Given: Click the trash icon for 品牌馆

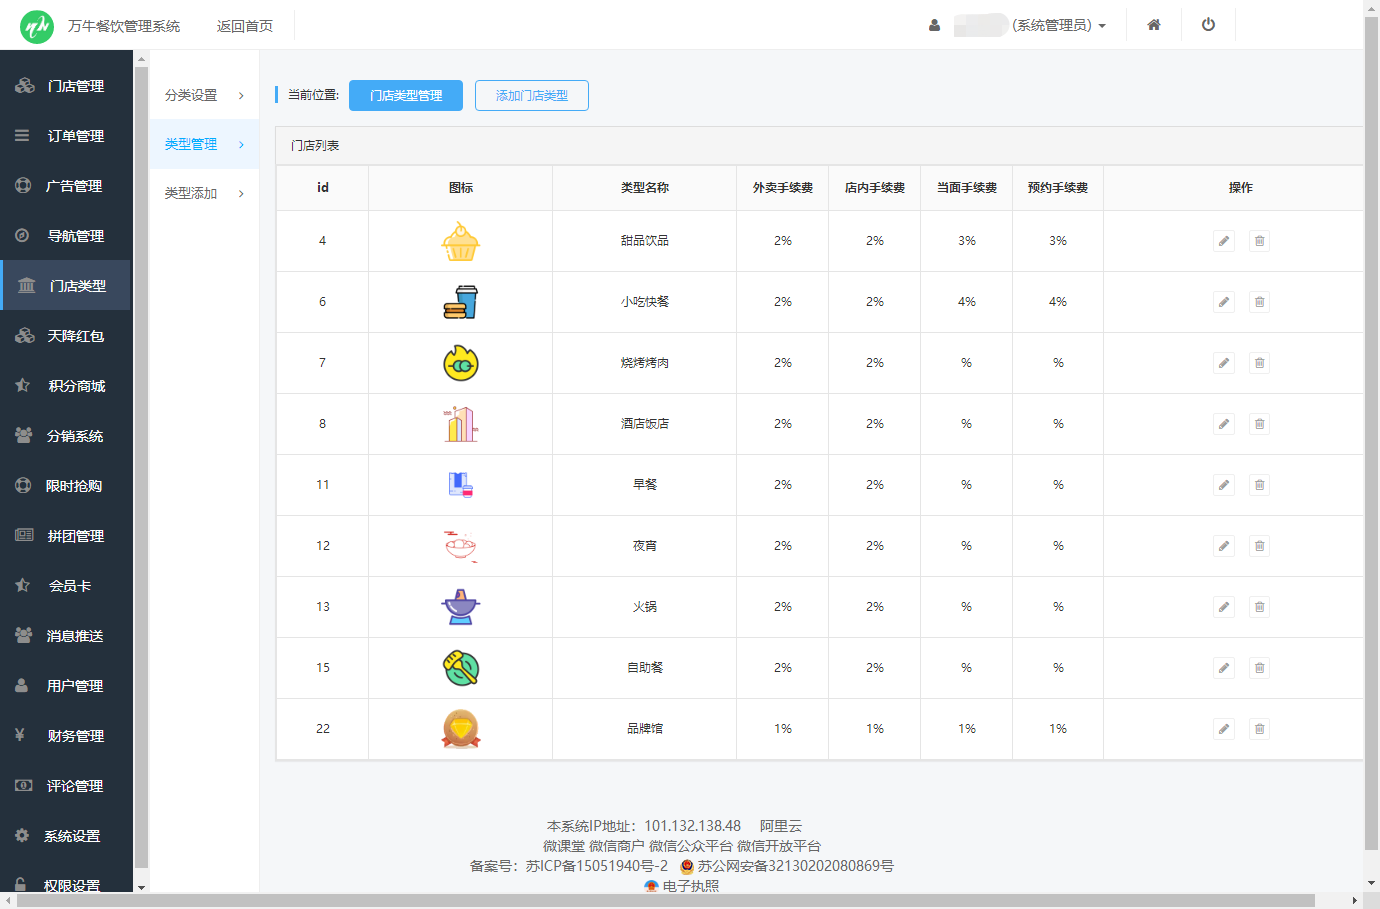Looking at the screenshot, I should [1259, 729].
